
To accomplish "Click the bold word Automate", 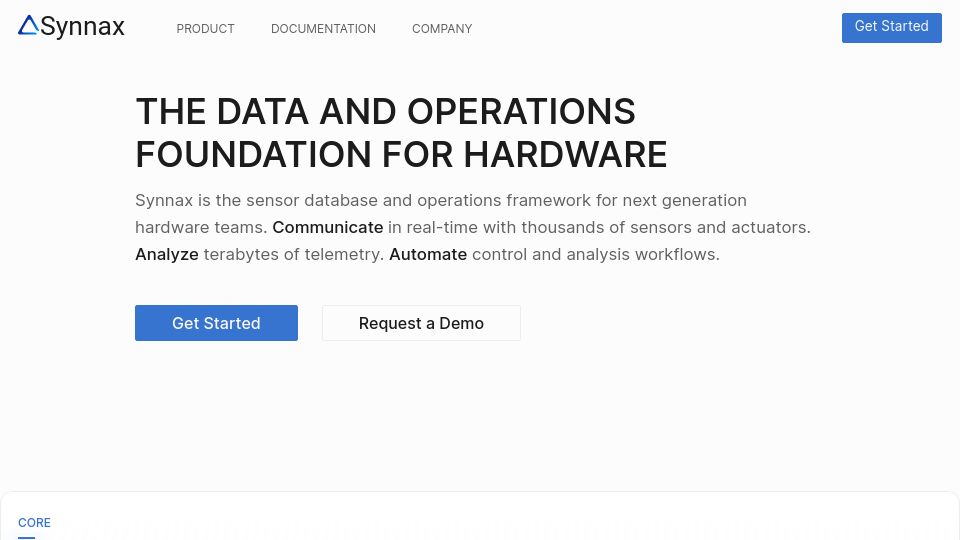I will click(428, 254).
